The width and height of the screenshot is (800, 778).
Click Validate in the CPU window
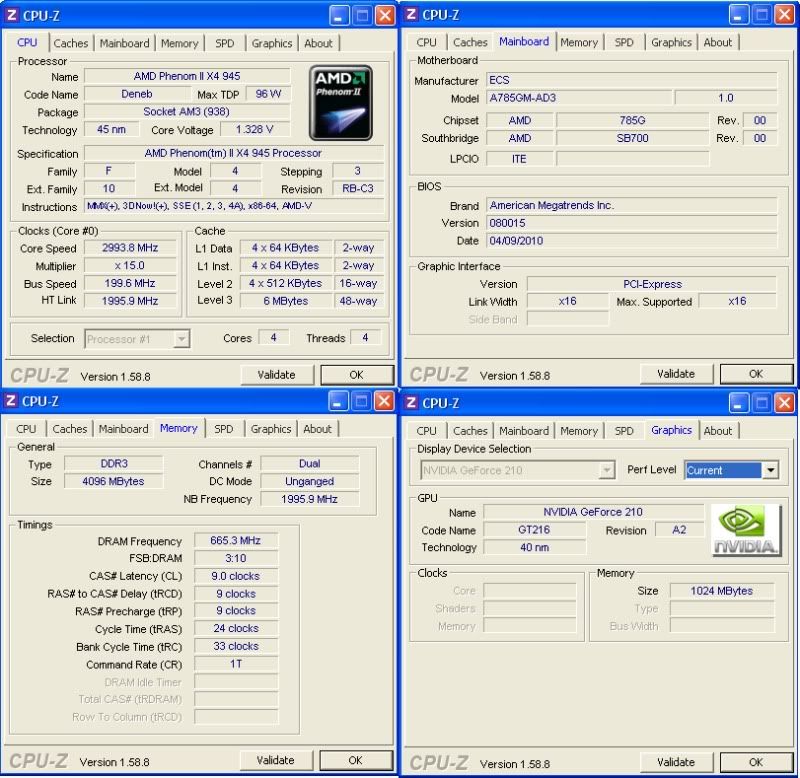click(x=277, y=375)
